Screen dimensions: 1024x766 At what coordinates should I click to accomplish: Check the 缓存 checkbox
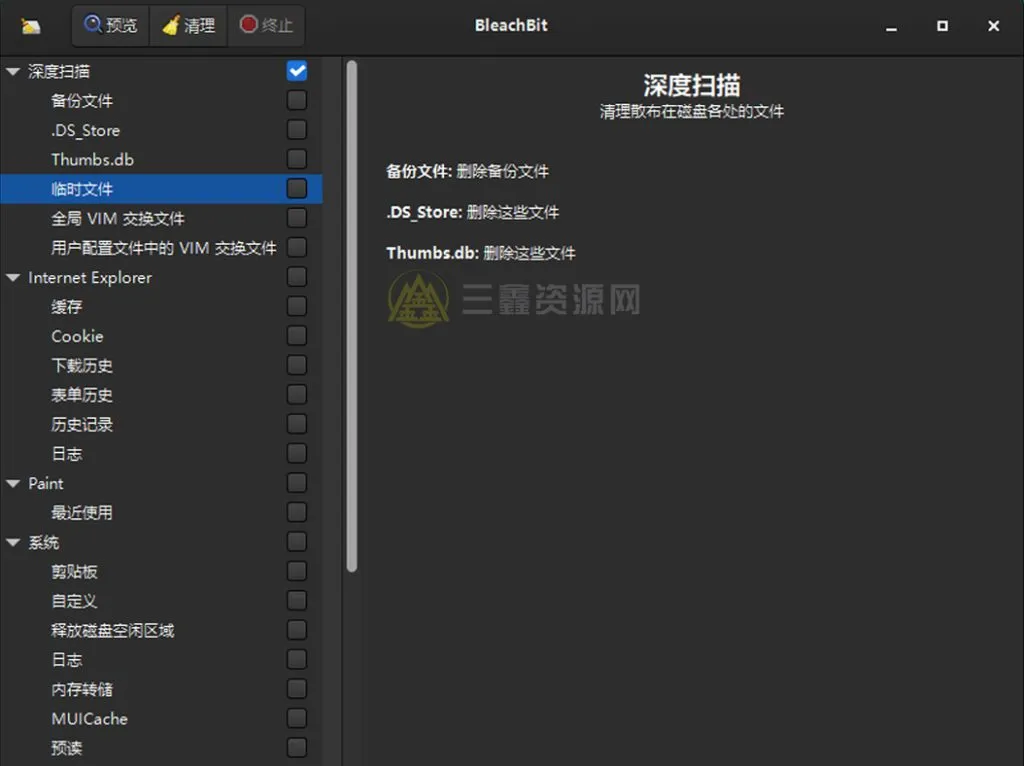click(296, 306)
